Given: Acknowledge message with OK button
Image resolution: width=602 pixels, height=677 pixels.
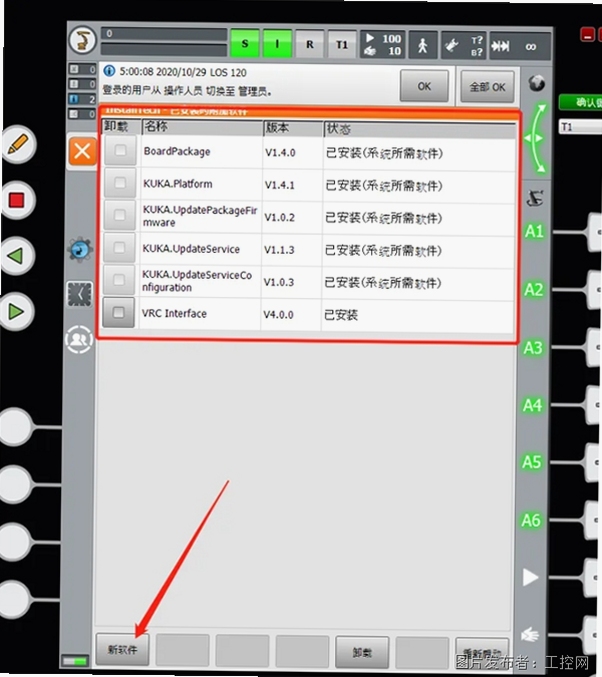Looking at the screenshot, I should pos(424,86).
